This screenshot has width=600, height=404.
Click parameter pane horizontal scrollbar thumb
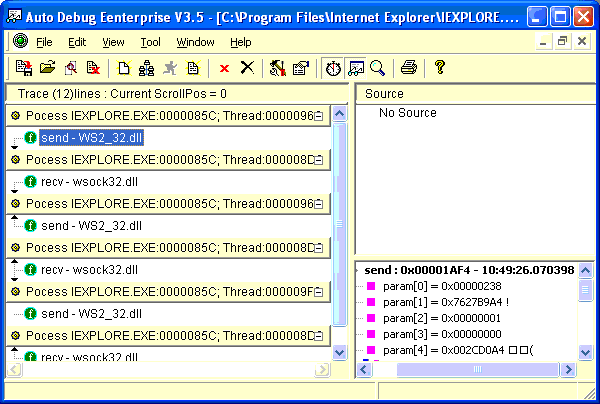[478, 370]
